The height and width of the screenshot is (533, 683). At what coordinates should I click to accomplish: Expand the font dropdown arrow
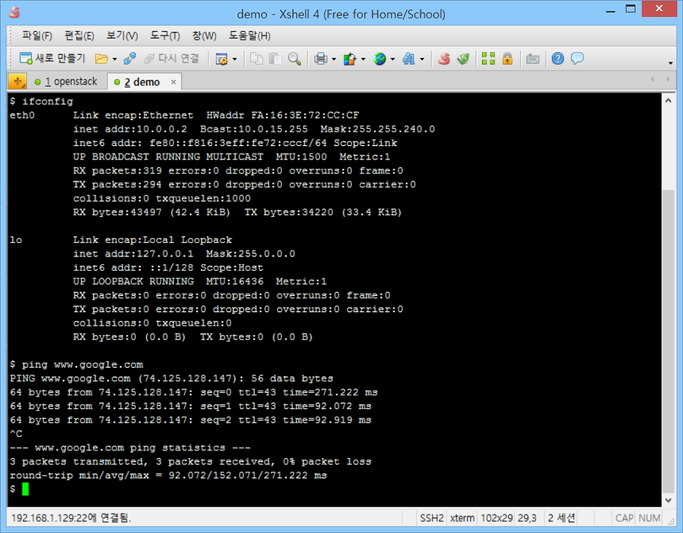click(x=422, y=59)
